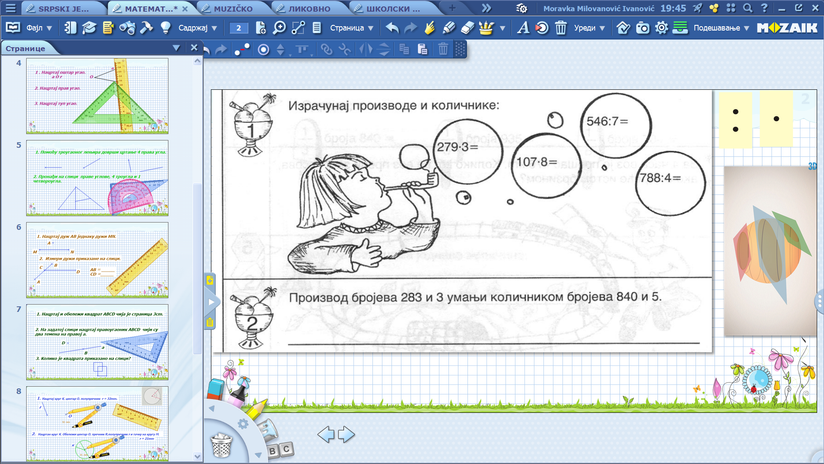Open the pencil cup drawing tools
Viewport: 824px width, 464px height.
[486, 28]
